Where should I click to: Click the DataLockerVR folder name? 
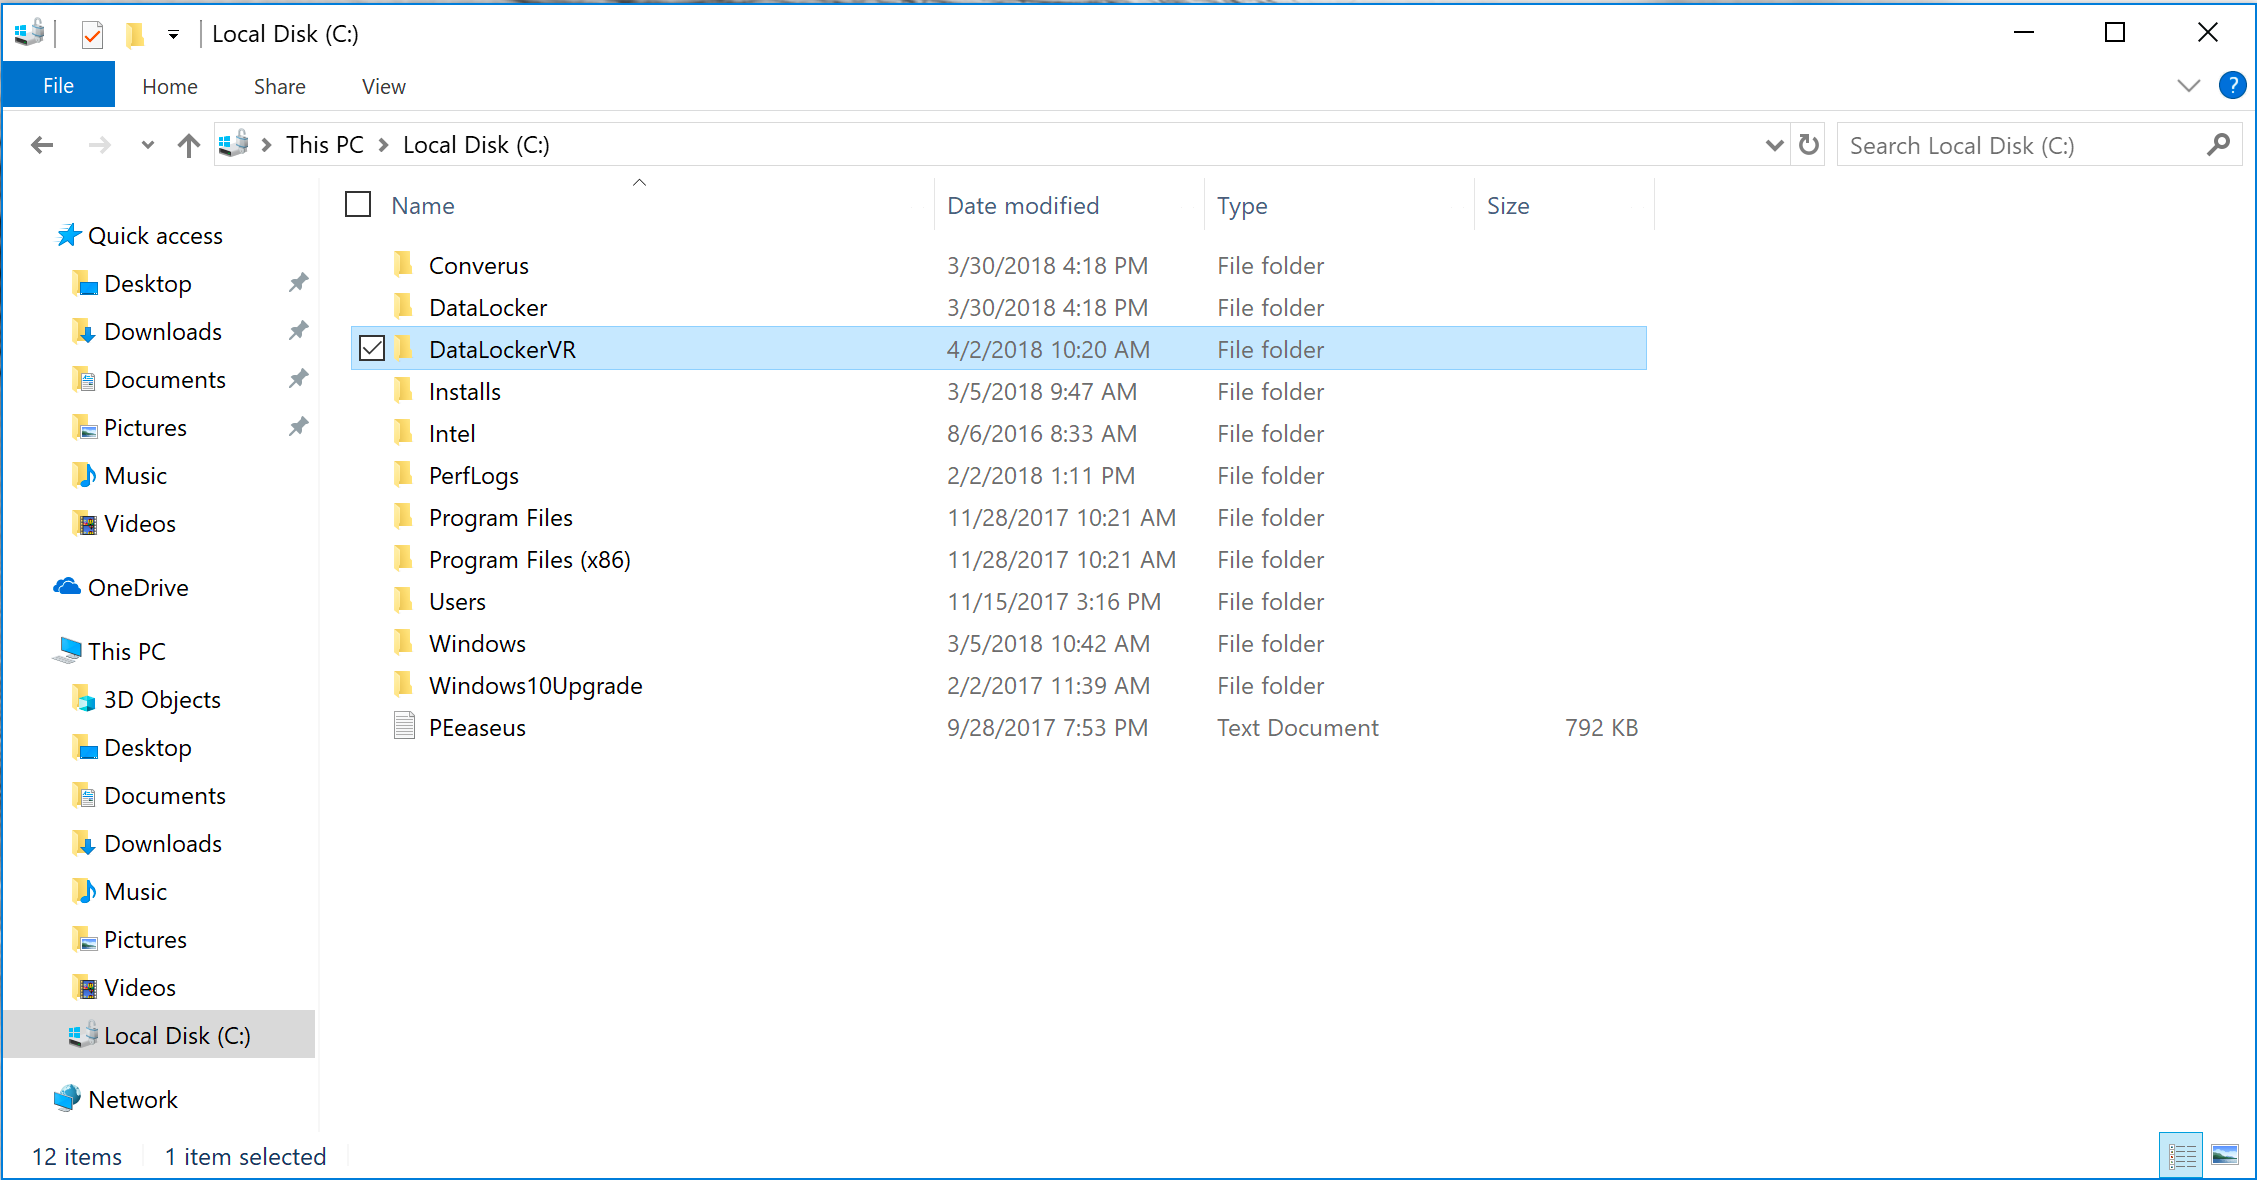click(x=502, y=350)
